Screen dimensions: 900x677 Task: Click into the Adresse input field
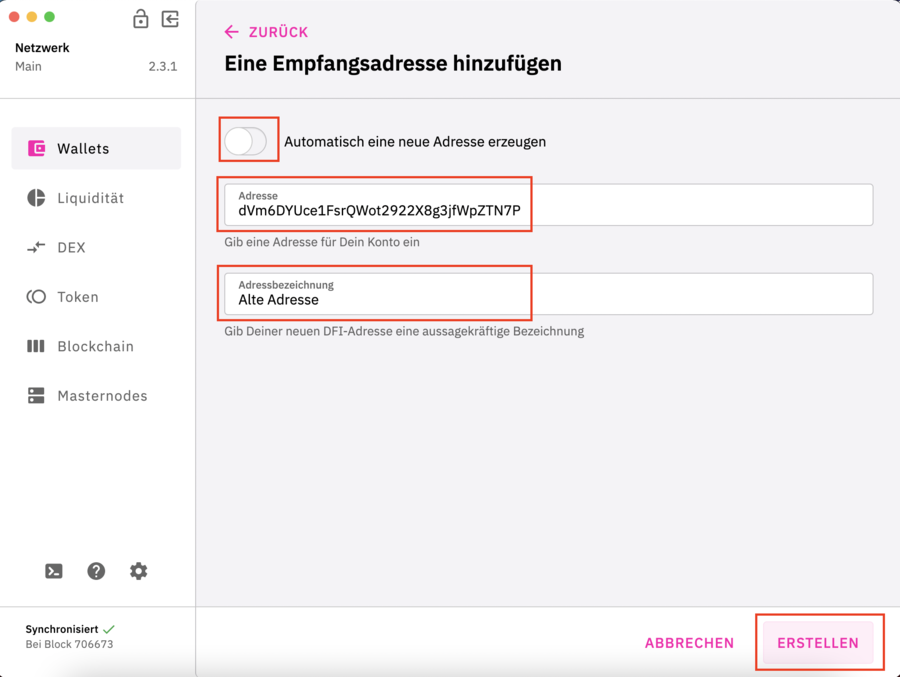(x=548, y=211)
